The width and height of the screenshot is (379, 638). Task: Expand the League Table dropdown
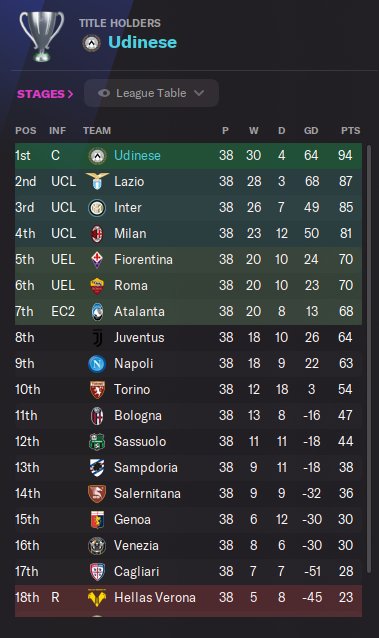tap(151, 93)
